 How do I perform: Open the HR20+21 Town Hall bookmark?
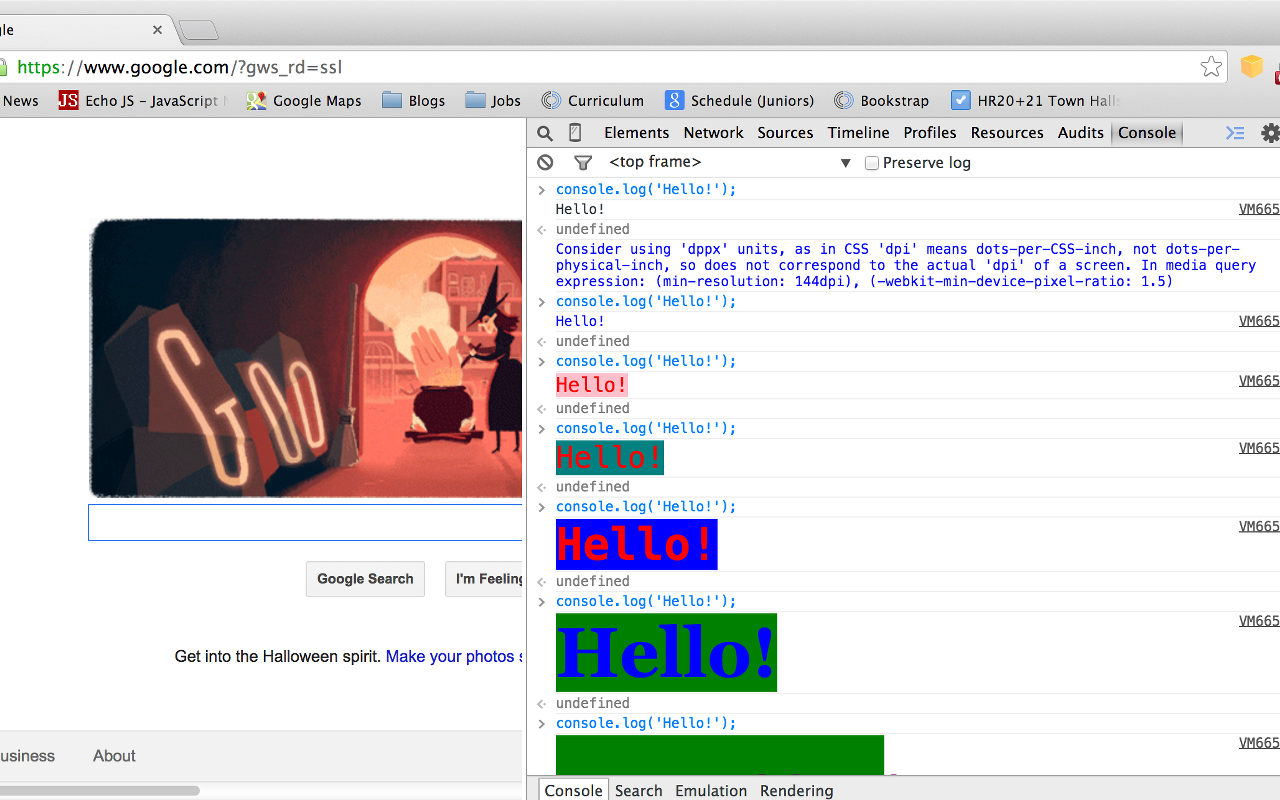tap(1035, 100)
